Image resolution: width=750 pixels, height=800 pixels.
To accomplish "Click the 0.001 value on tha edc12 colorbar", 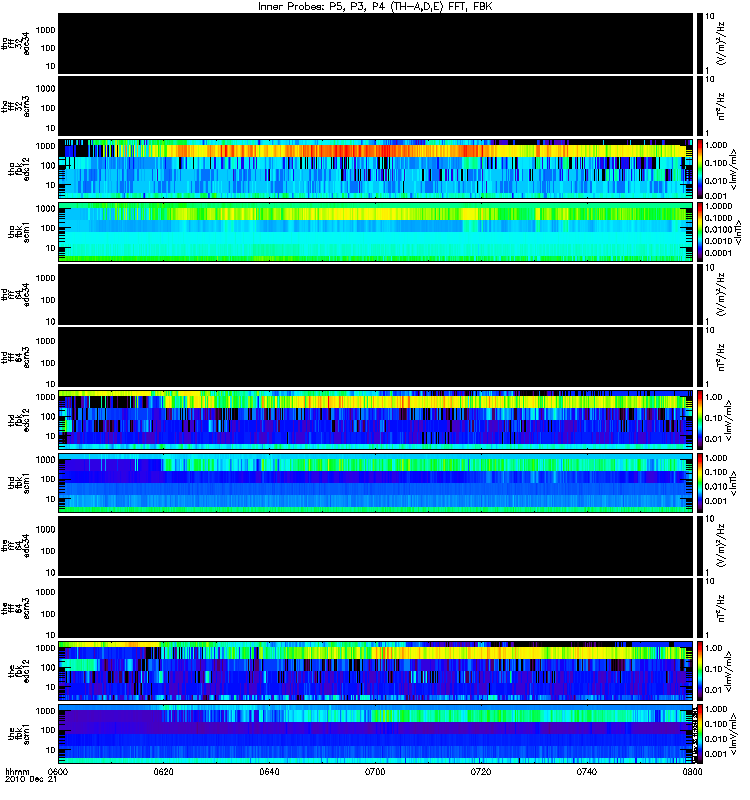I will (x=716, y=196).
